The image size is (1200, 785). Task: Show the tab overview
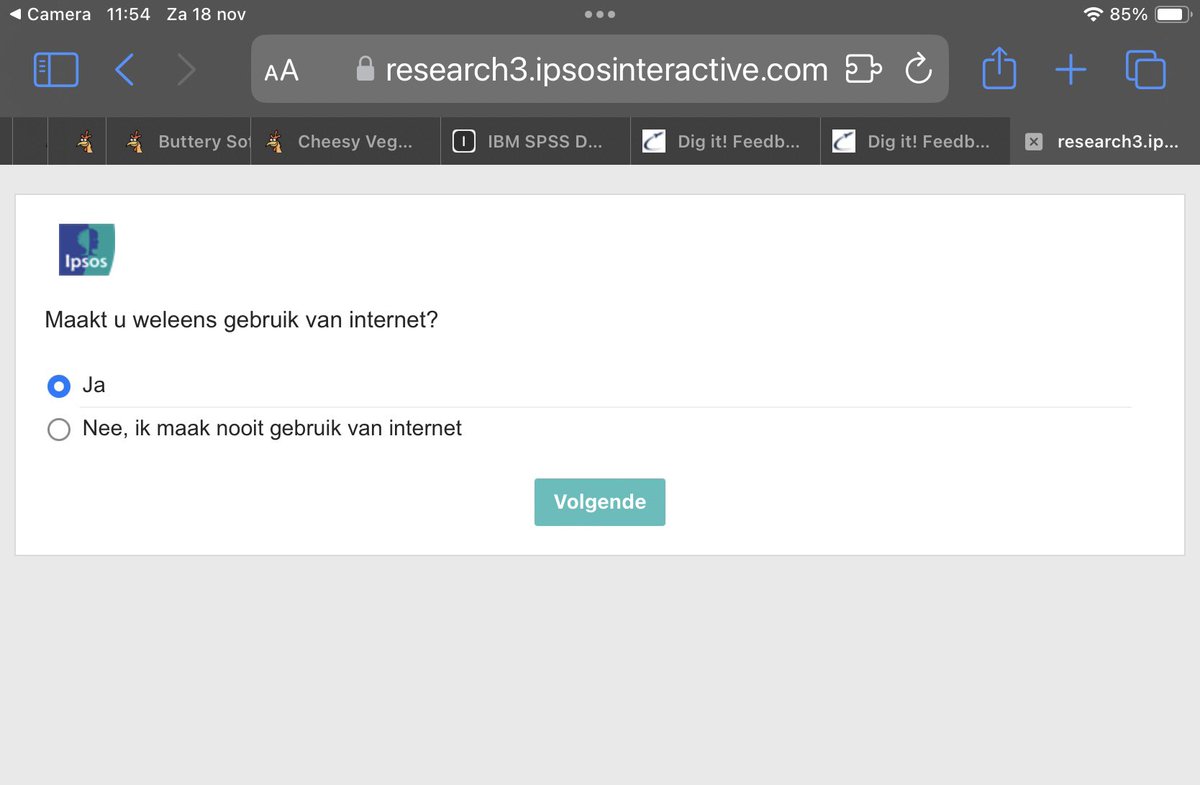click(x=1146, y=70)
